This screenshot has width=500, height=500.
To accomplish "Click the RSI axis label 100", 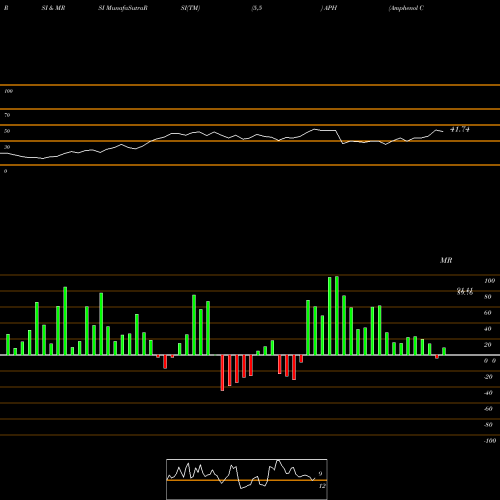I will (8, 91).
